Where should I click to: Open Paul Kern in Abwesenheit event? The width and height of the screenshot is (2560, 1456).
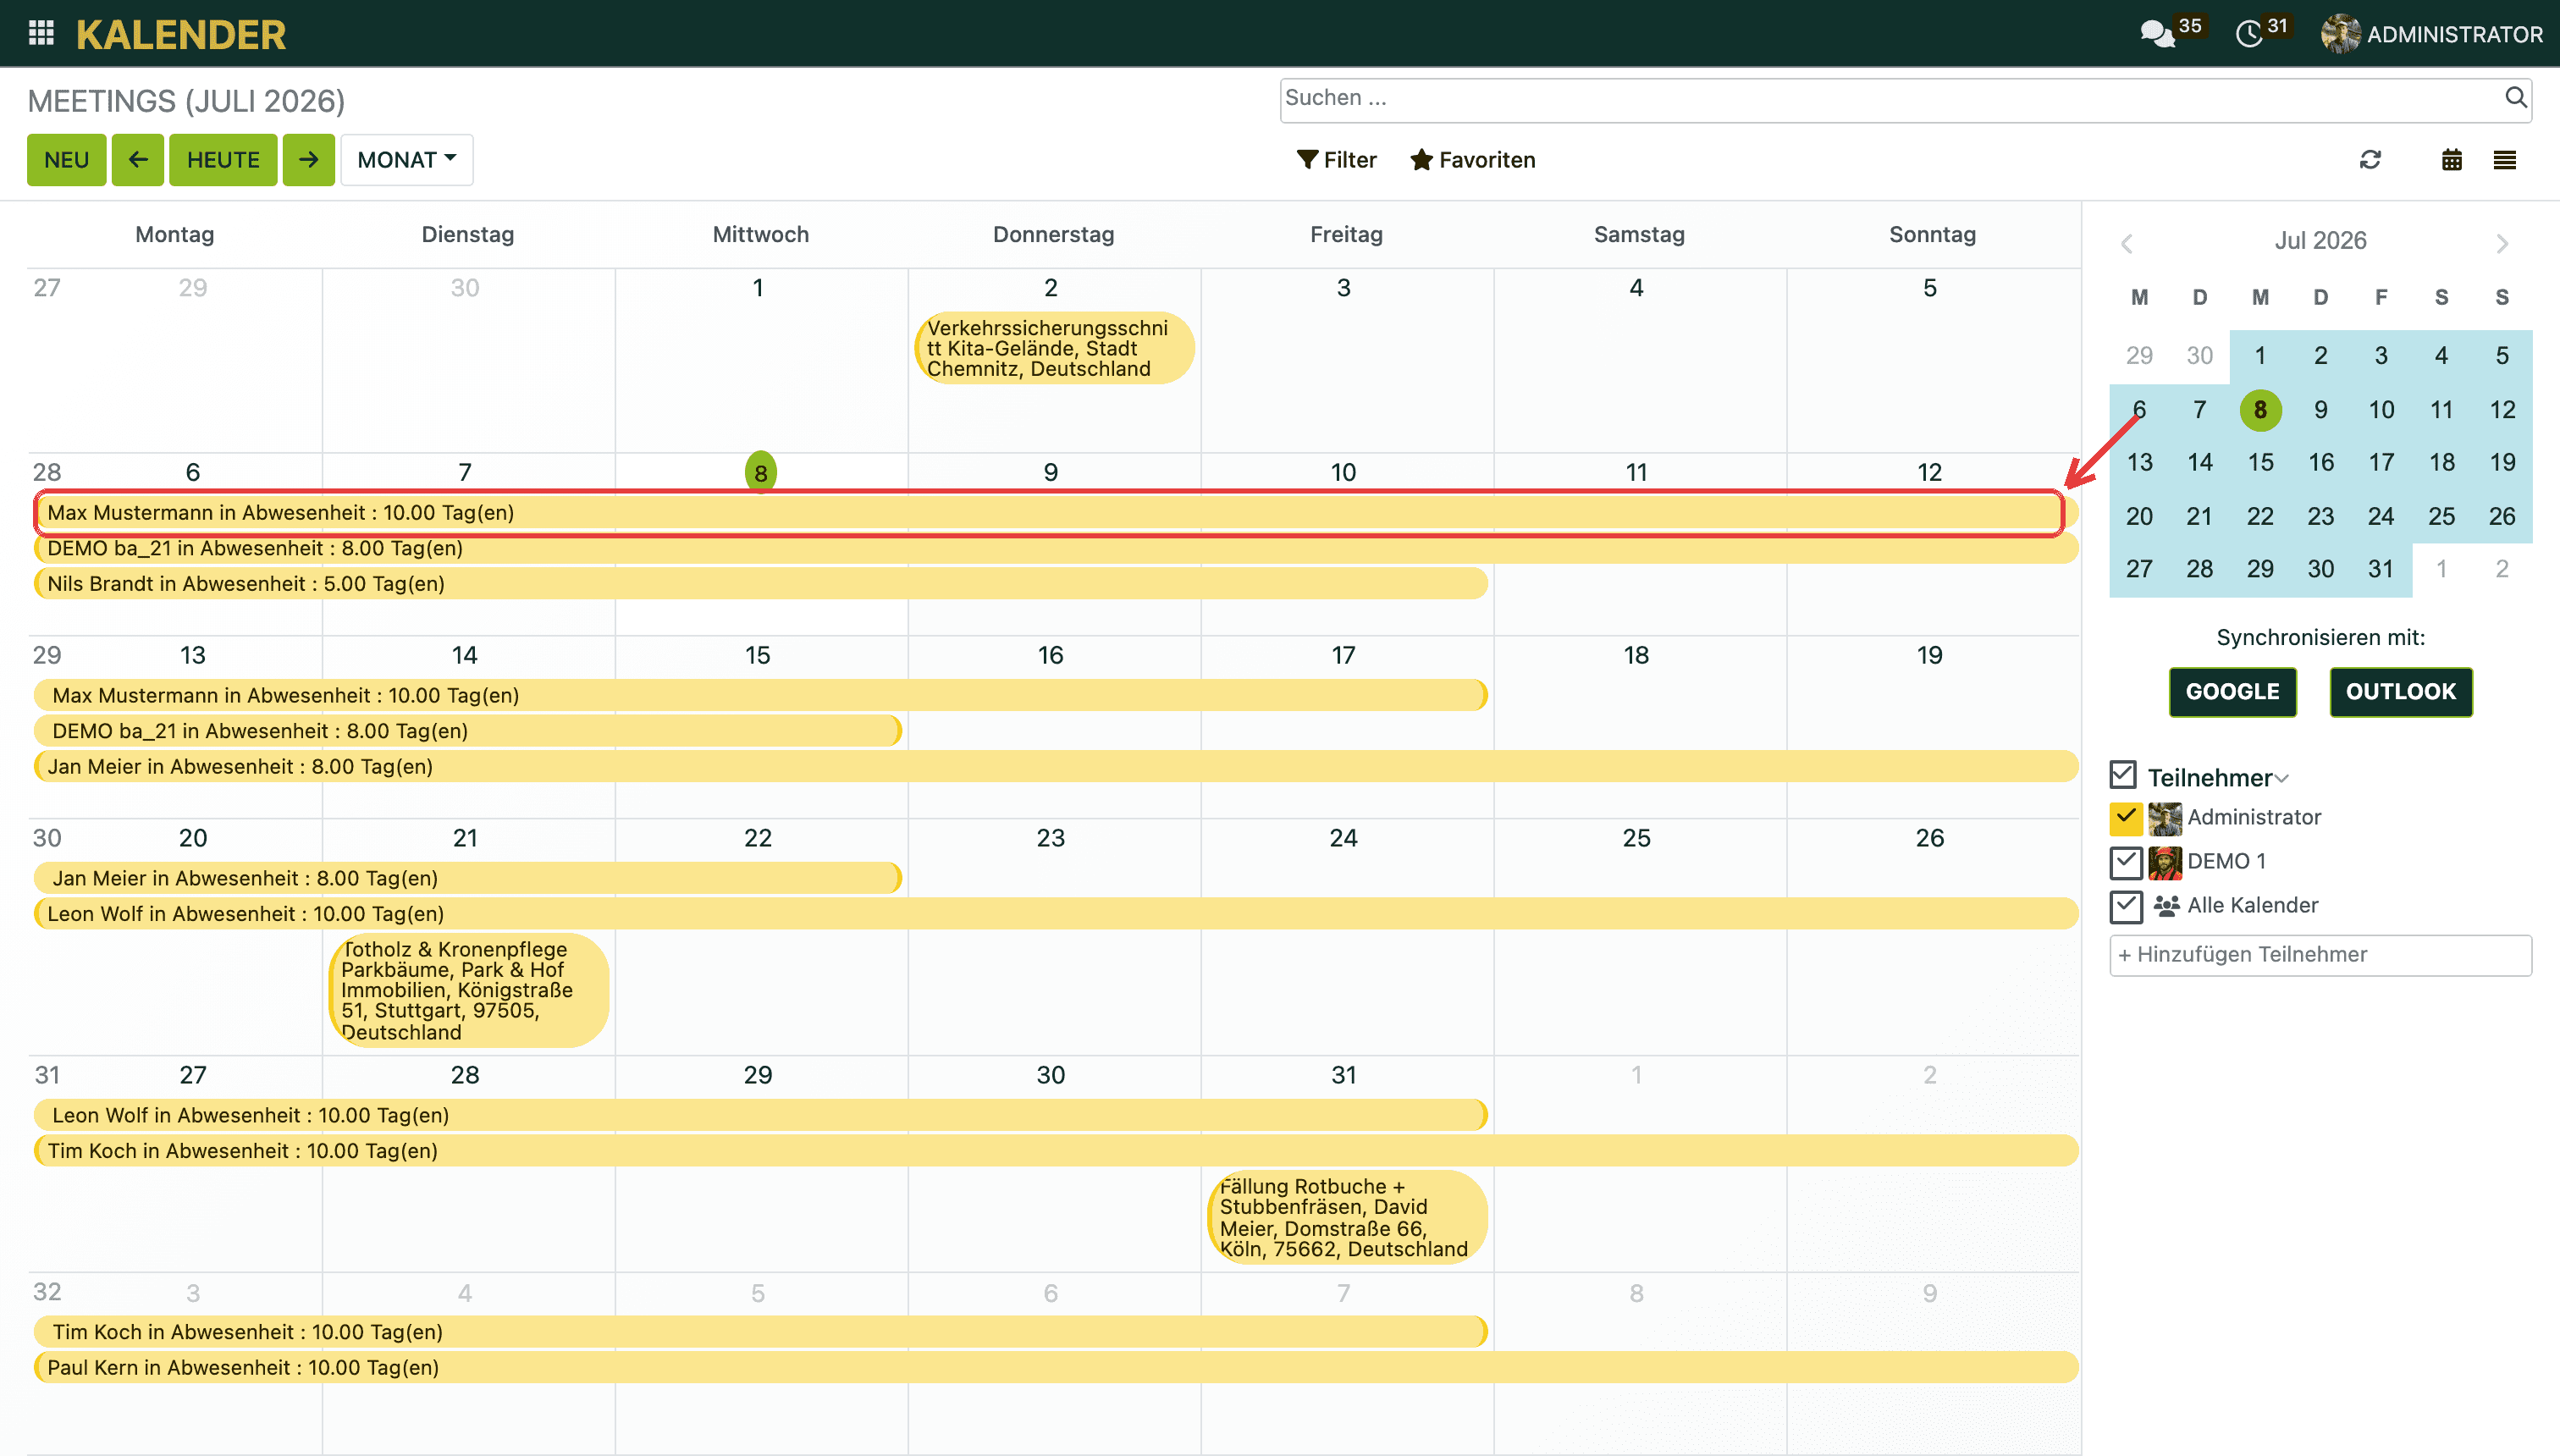[x=1056, y=1368]
